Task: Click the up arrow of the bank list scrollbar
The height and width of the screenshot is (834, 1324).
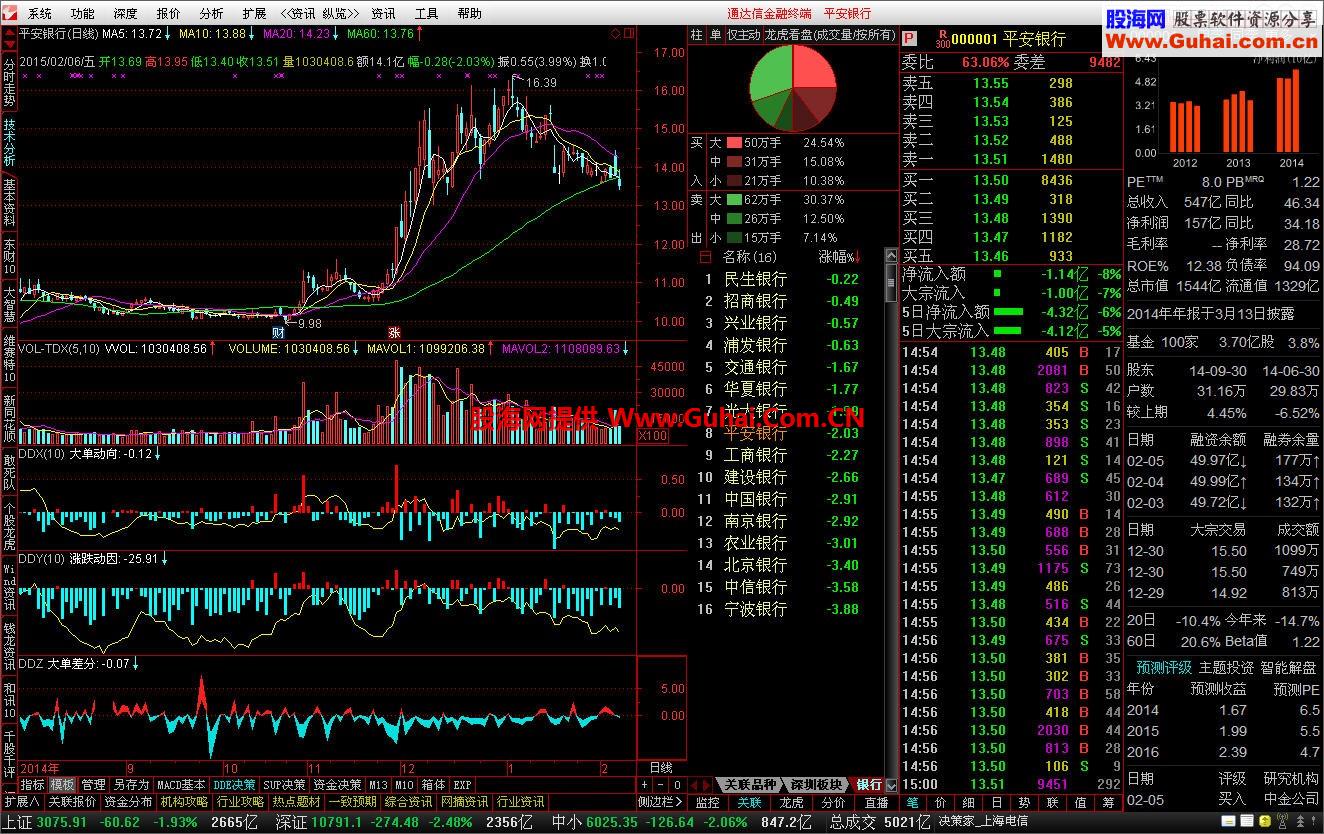Action: click(892, 258)
